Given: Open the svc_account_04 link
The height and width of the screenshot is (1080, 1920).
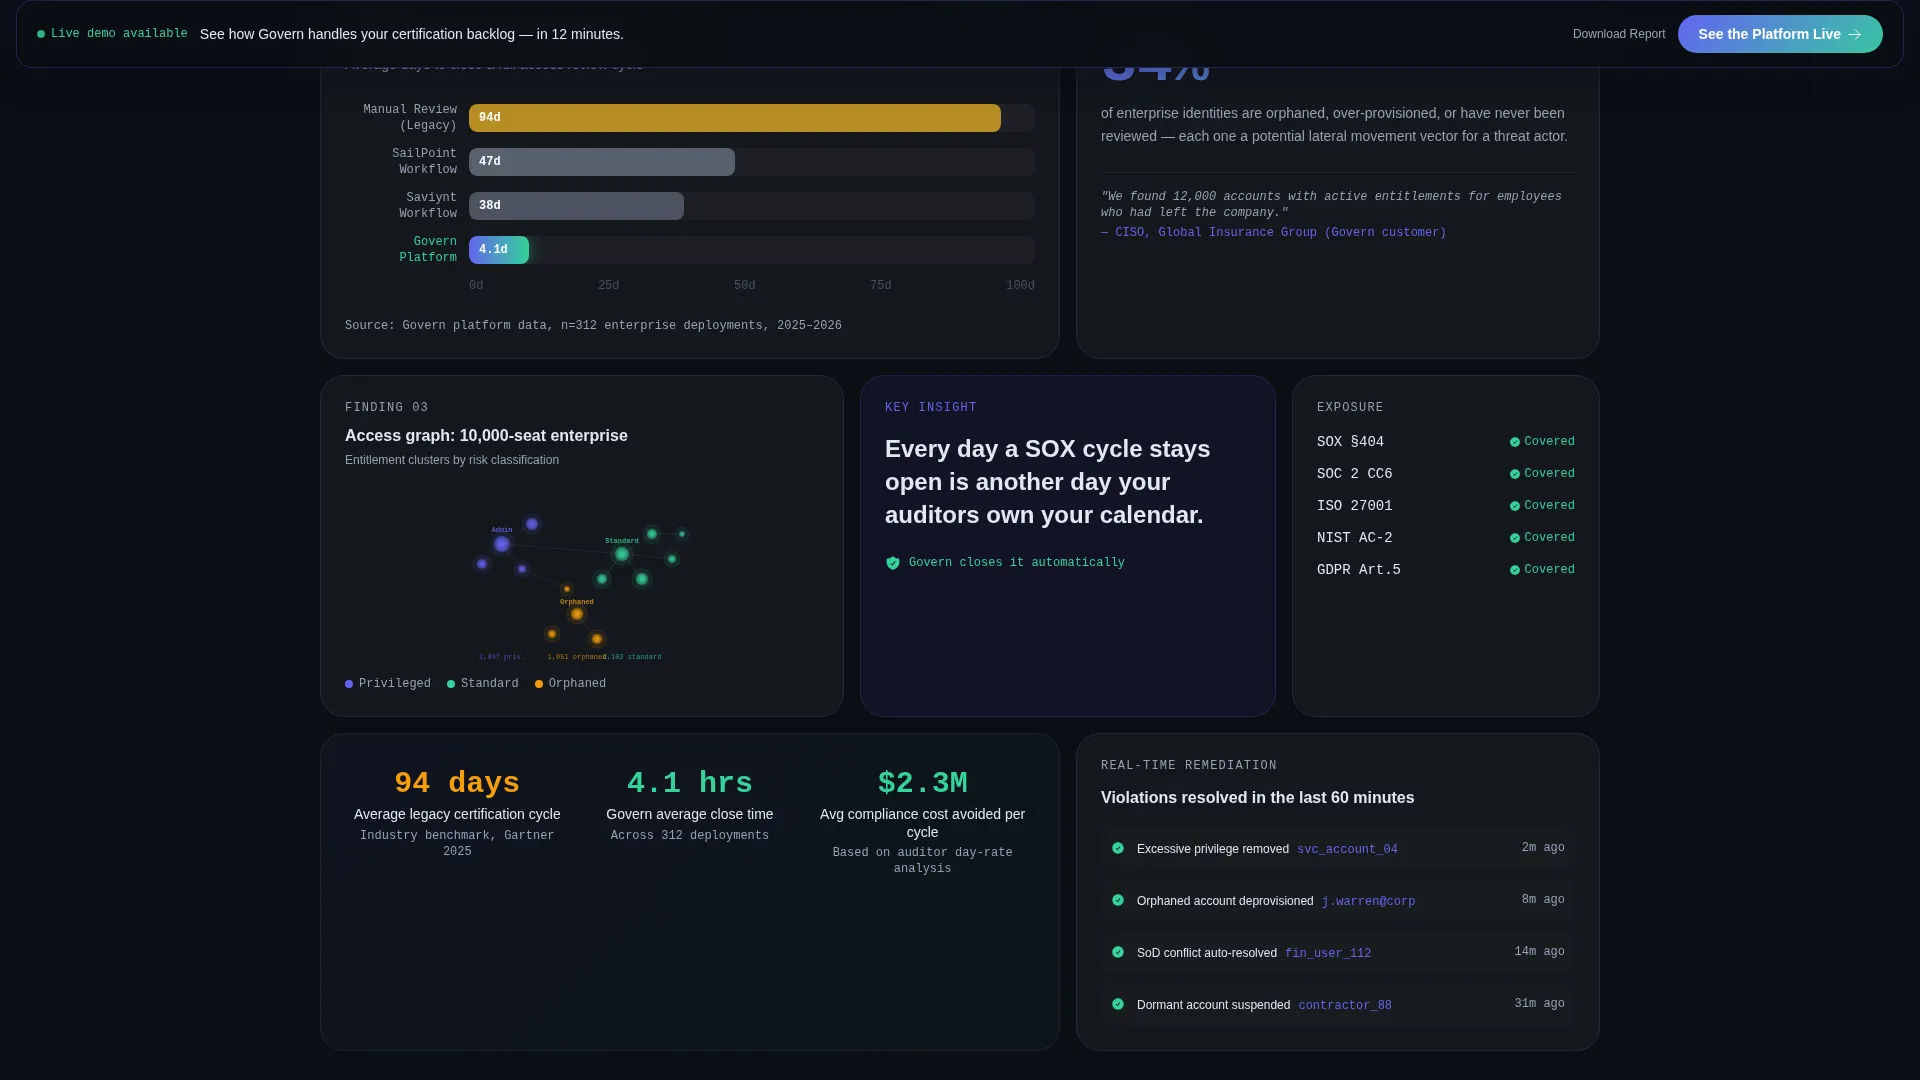Looking at the screenshot, I should (1347, 850).
